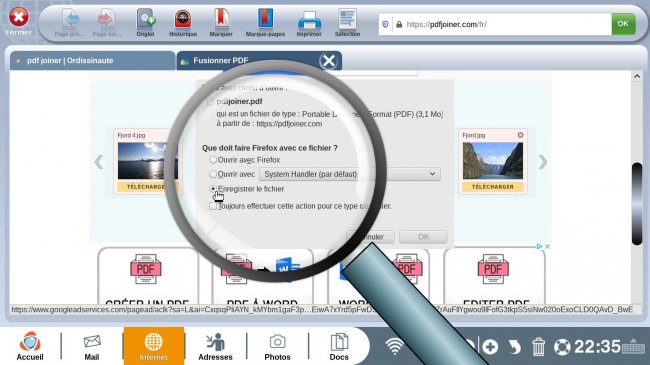Check Toujours effectuer cette action checkbox
This screenshot has width=650, height=365.
tap(213, 206)
